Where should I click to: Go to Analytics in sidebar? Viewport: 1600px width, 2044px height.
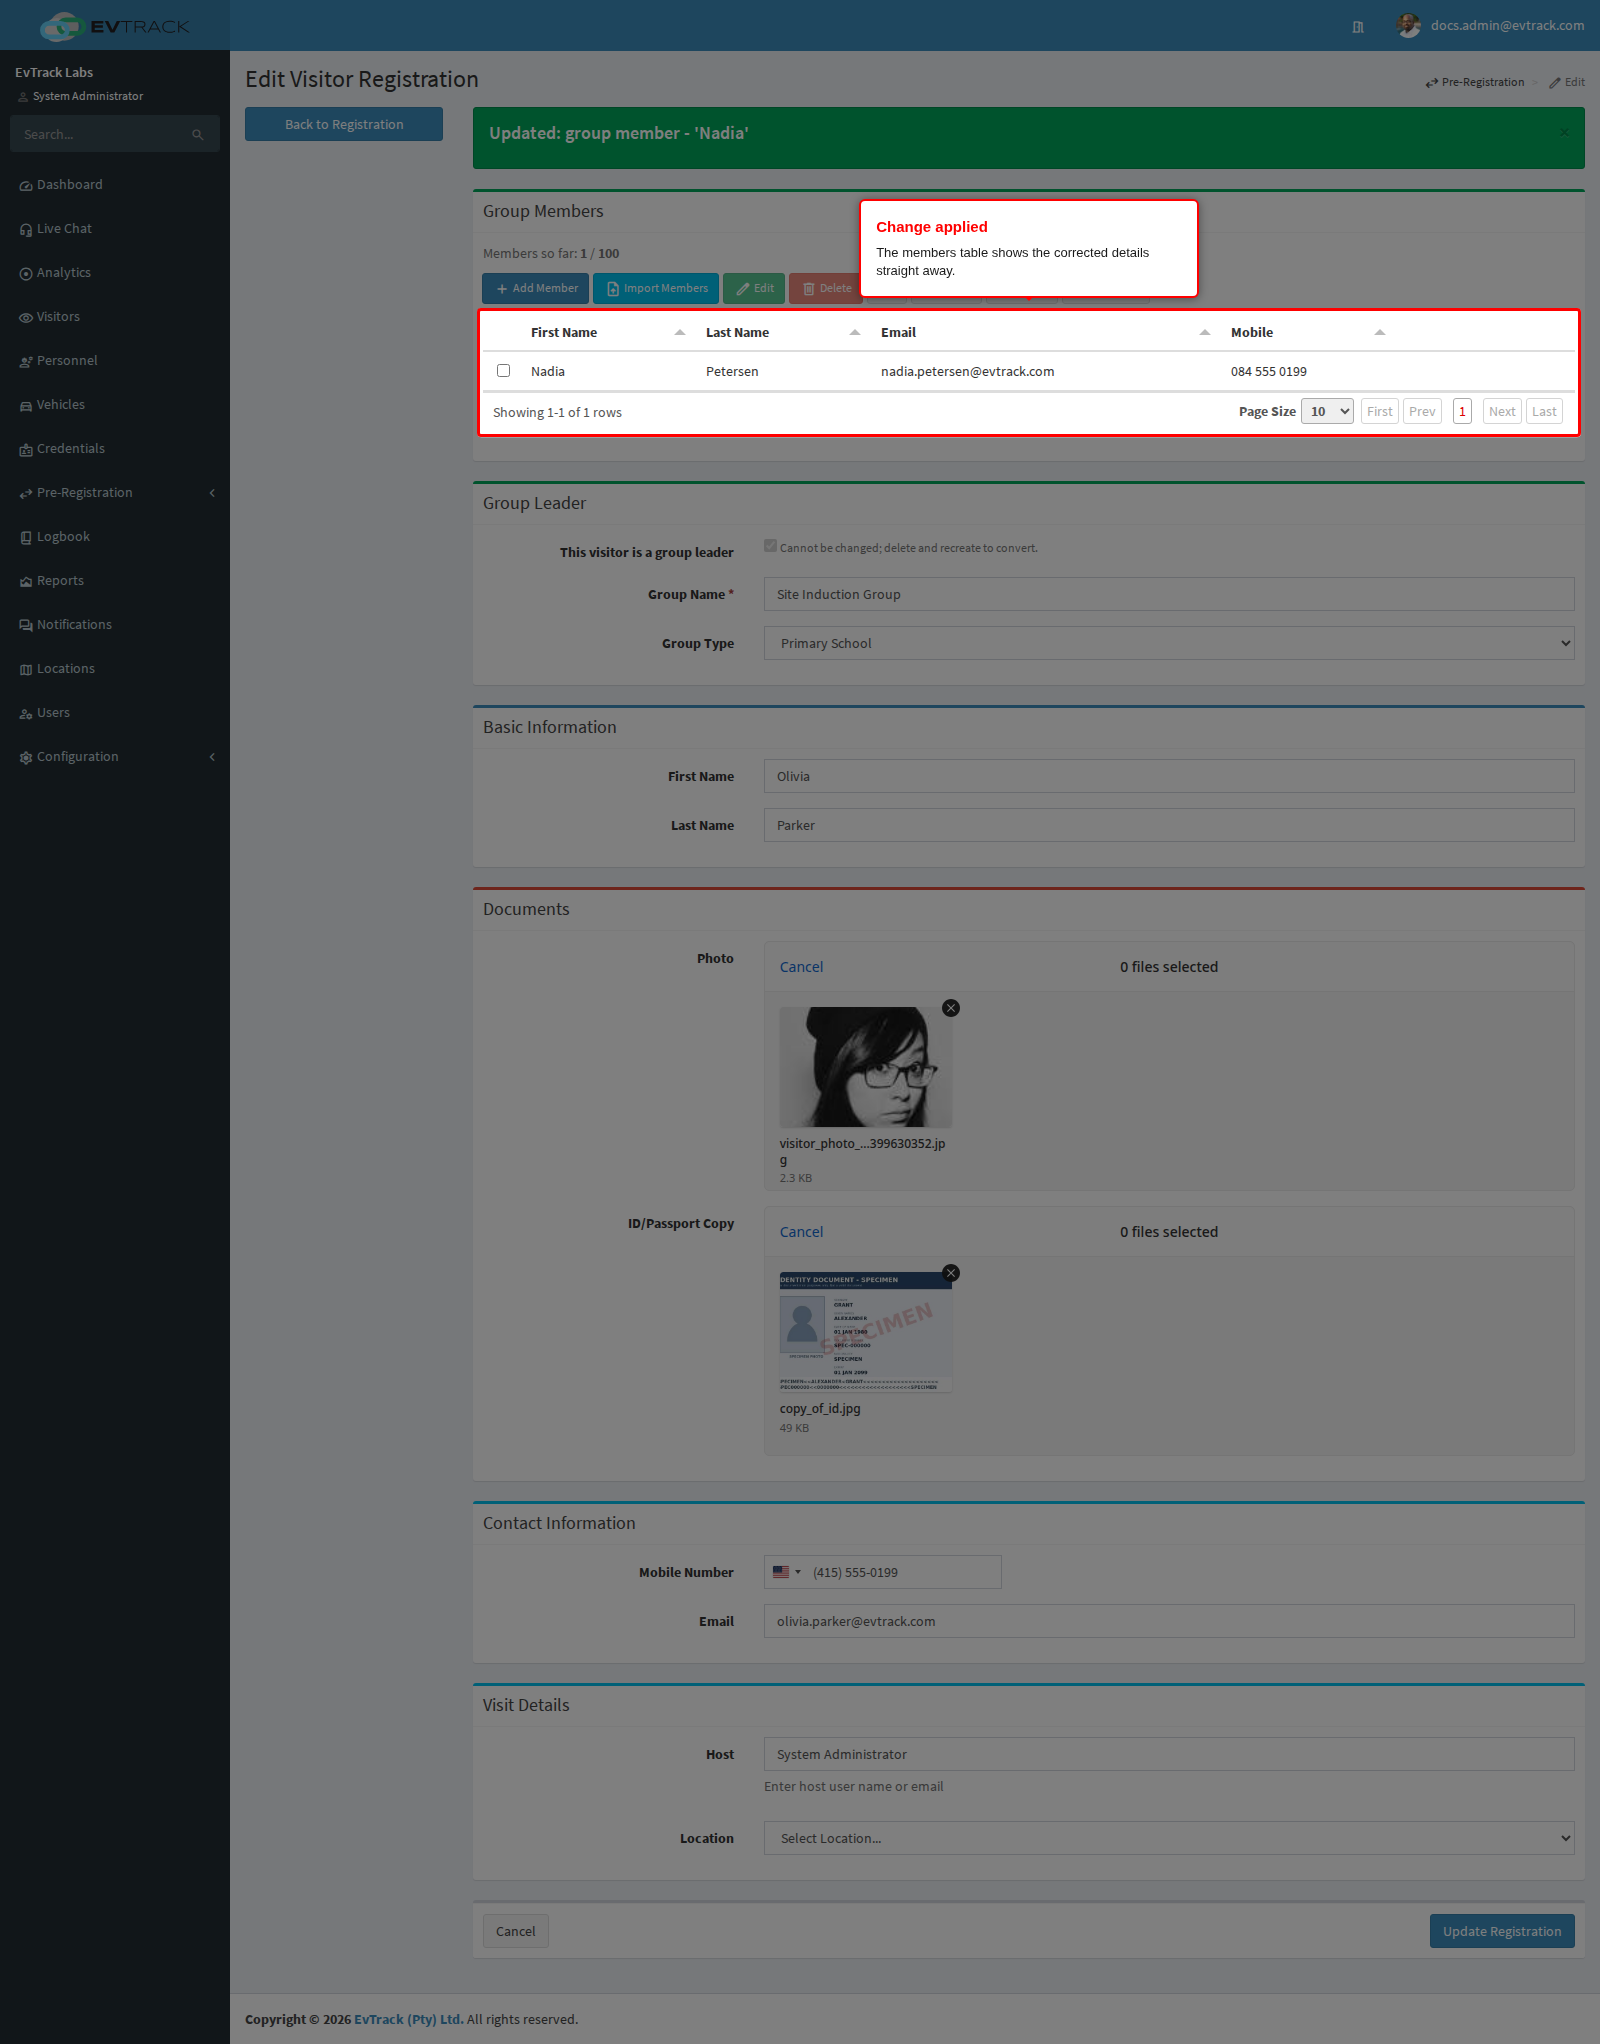[56, 273]
